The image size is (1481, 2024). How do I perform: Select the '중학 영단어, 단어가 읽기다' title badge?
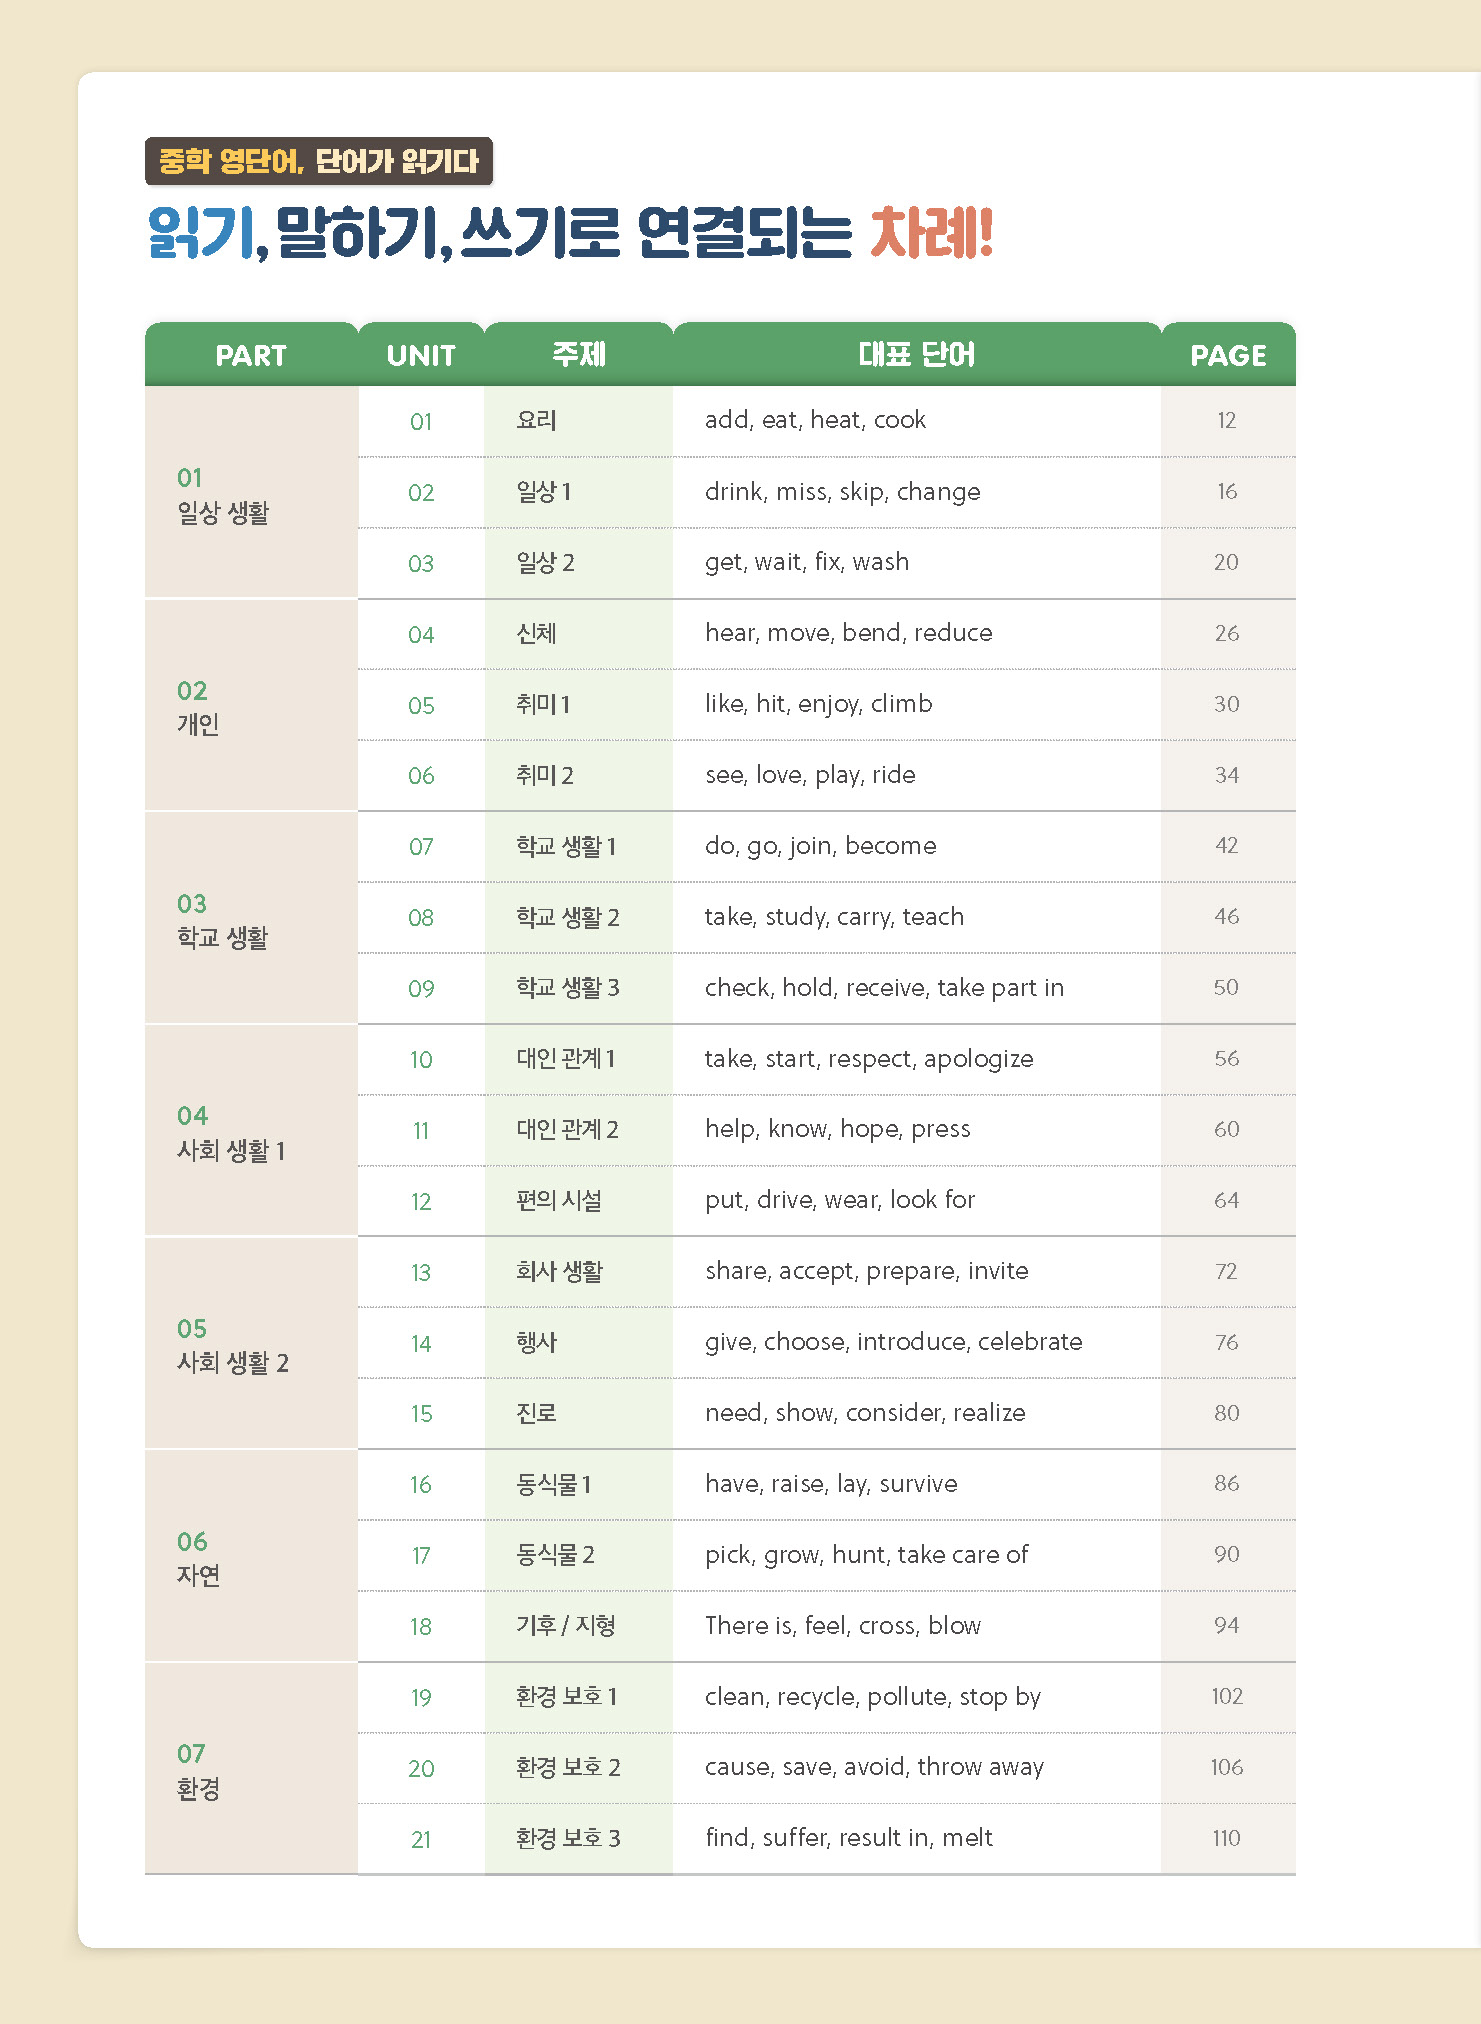(319, 161)
